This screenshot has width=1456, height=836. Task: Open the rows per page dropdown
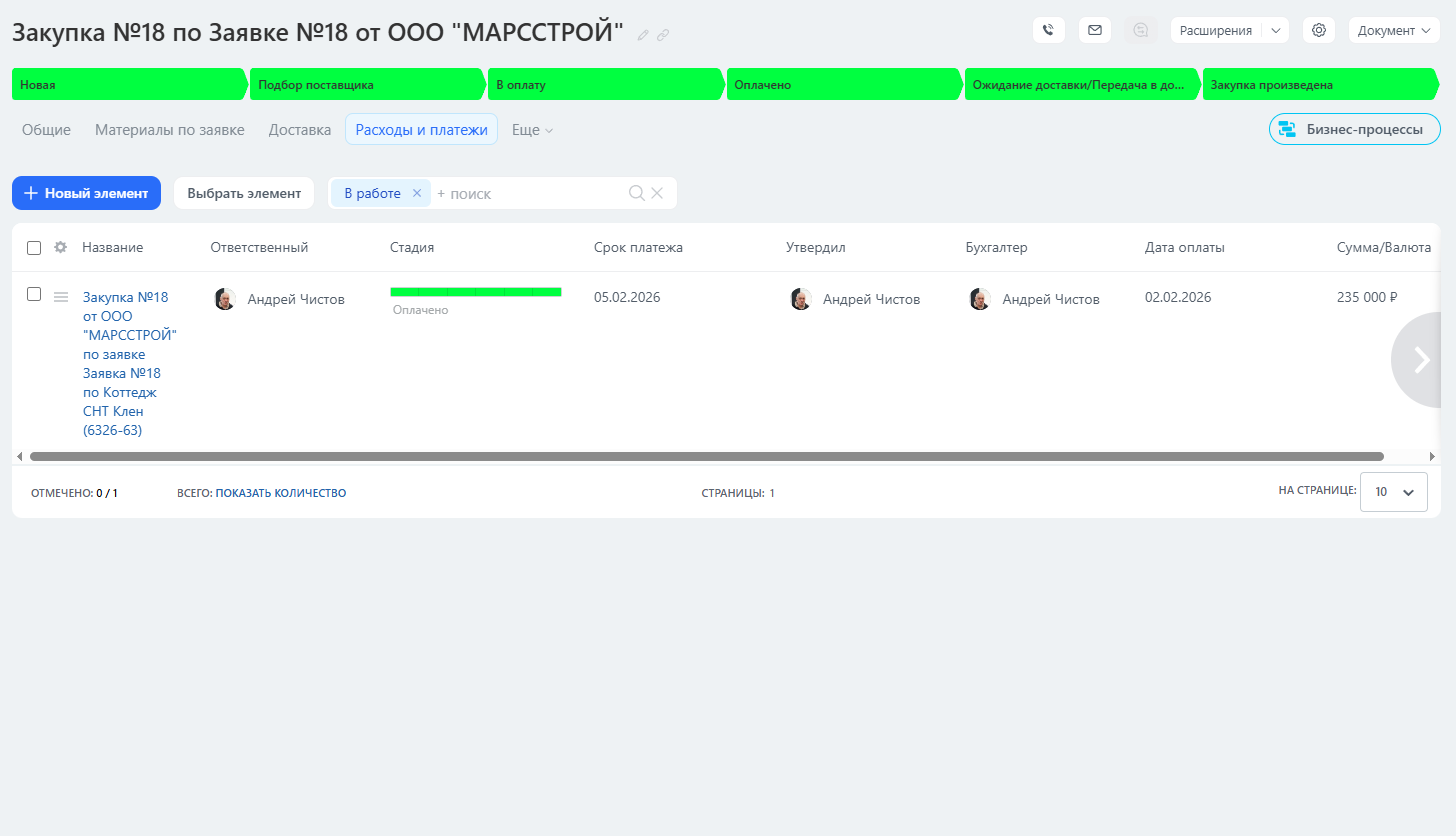[1393, 492]
